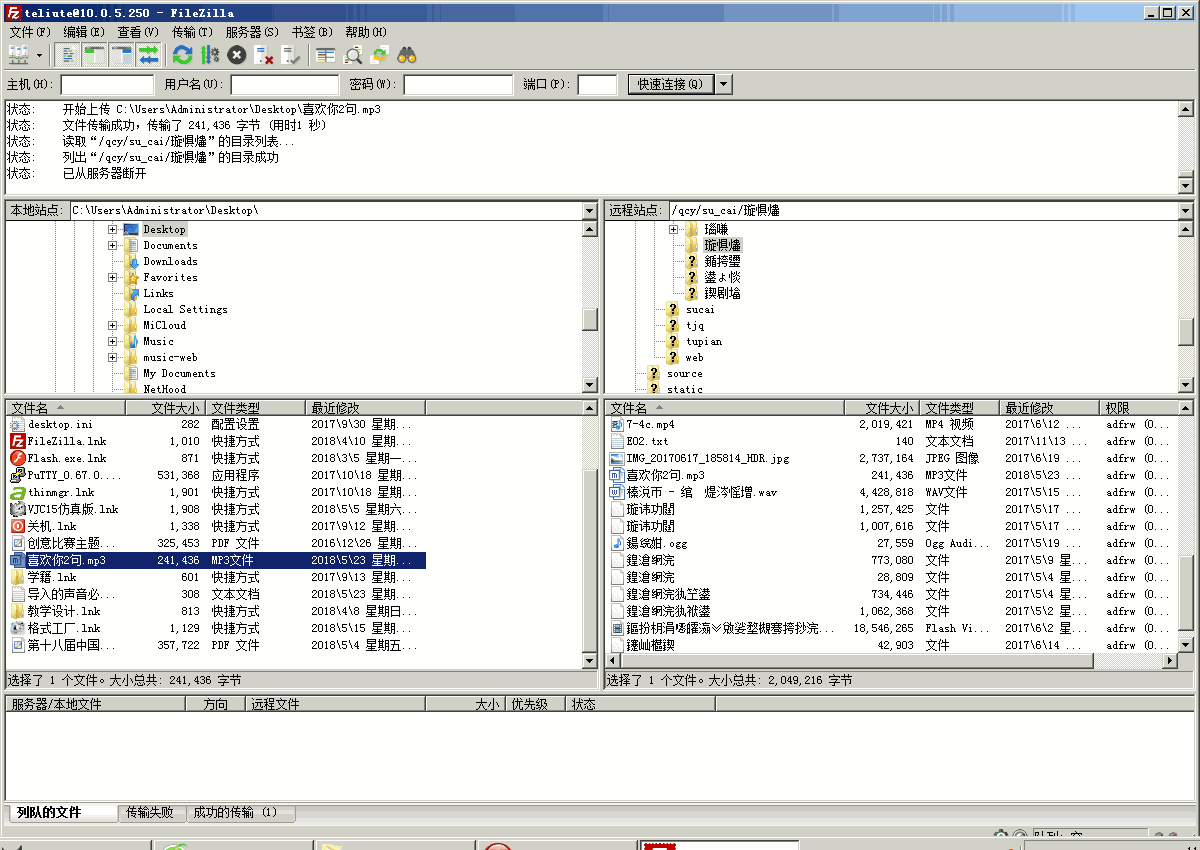This screenshot has height=850, width=1200.
Task: Click the 用户名 username input field
Action: click(285, 85)
